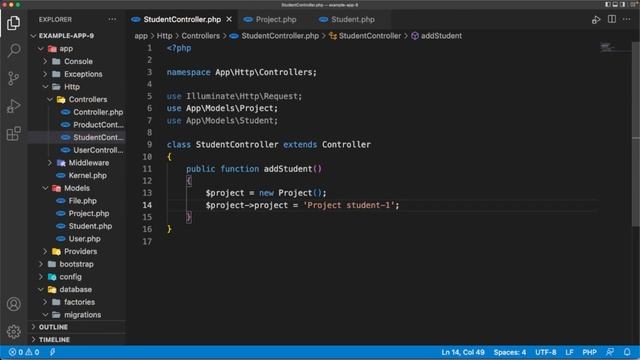The image size is (640, 360).
Task: Click the ports forwarding status bar icon
Action: pyautogui.click(x=52, y=352)
